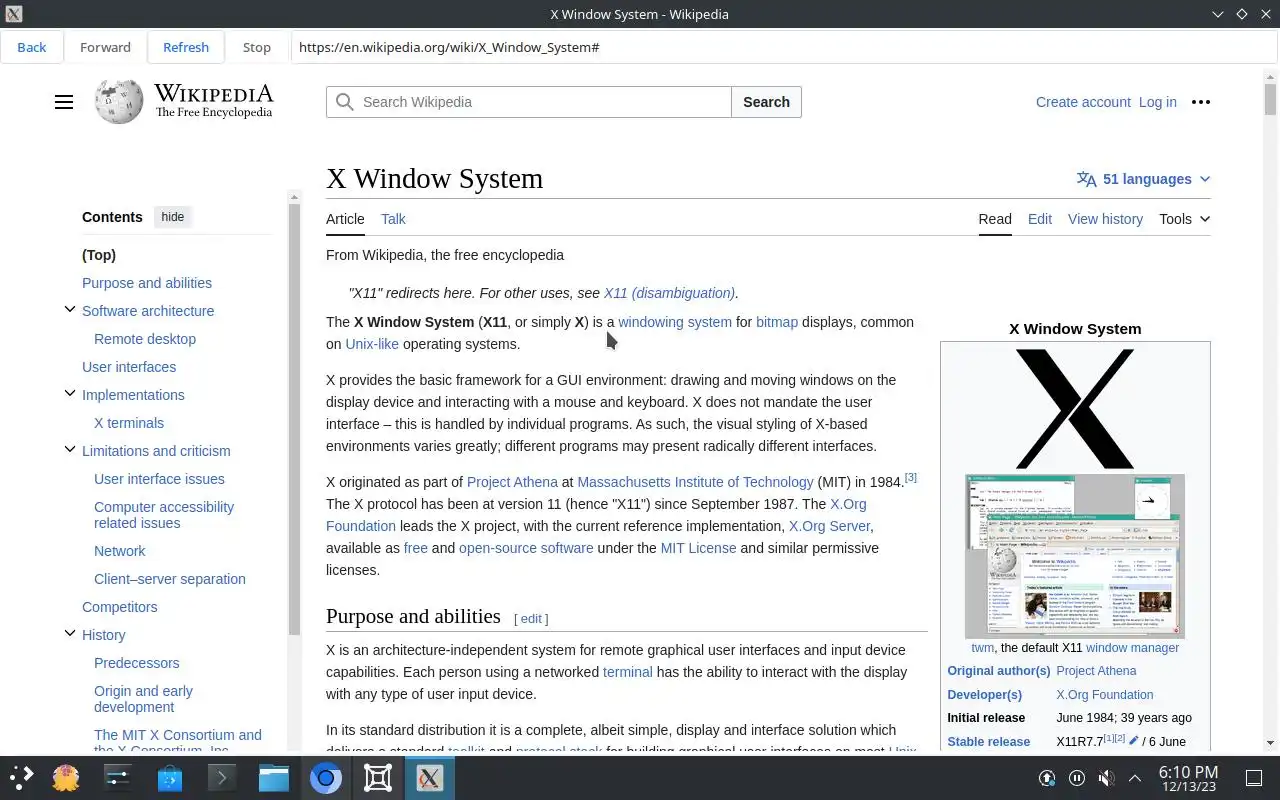Open the X.Org Server link
The image size is (1280, 800).
830,526
